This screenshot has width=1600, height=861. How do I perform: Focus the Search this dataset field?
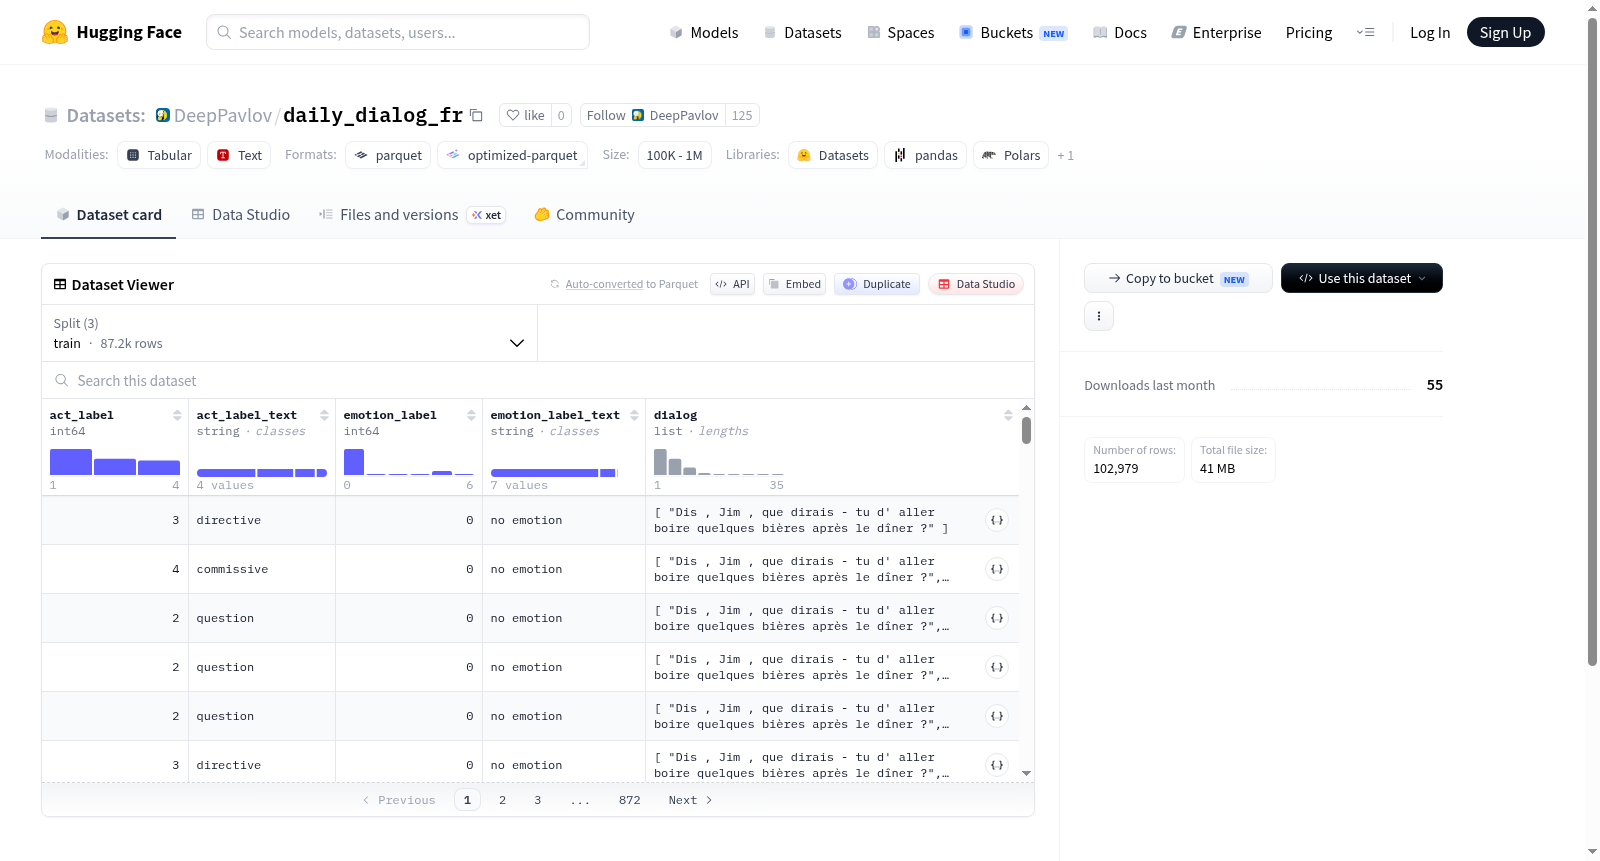(538, 381)
